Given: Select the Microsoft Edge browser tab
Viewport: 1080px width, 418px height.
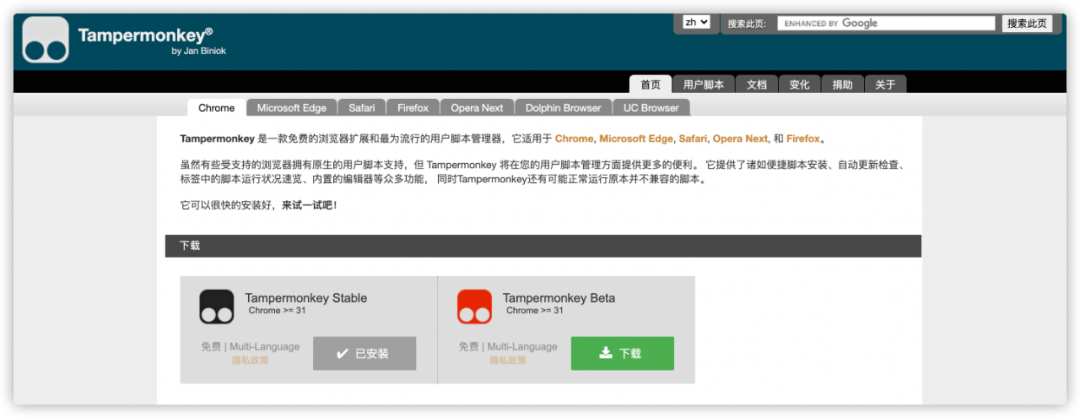Looking at the screenshot, I should point(292,108).
